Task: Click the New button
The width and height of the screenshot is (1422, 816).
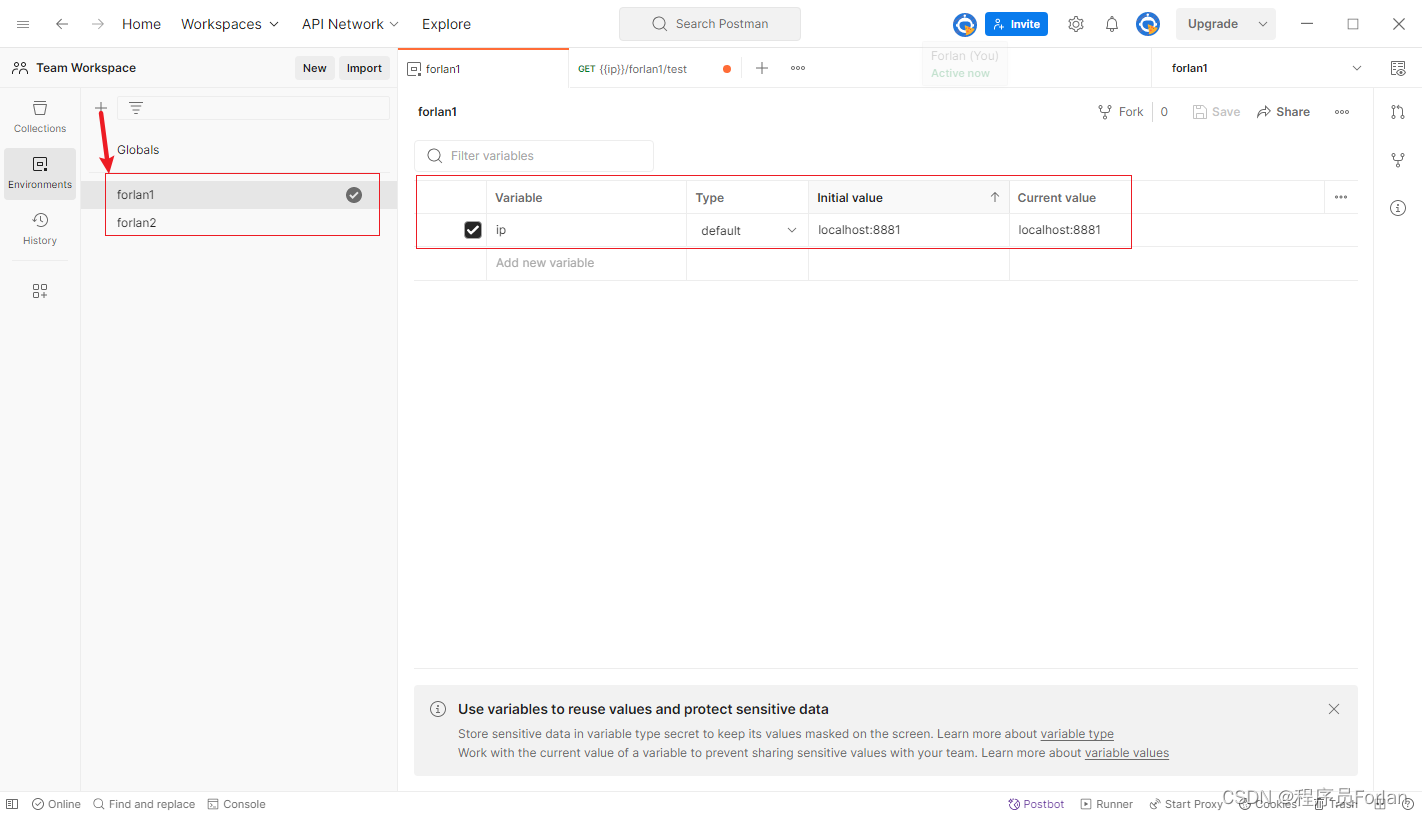Action: (315, 68)
